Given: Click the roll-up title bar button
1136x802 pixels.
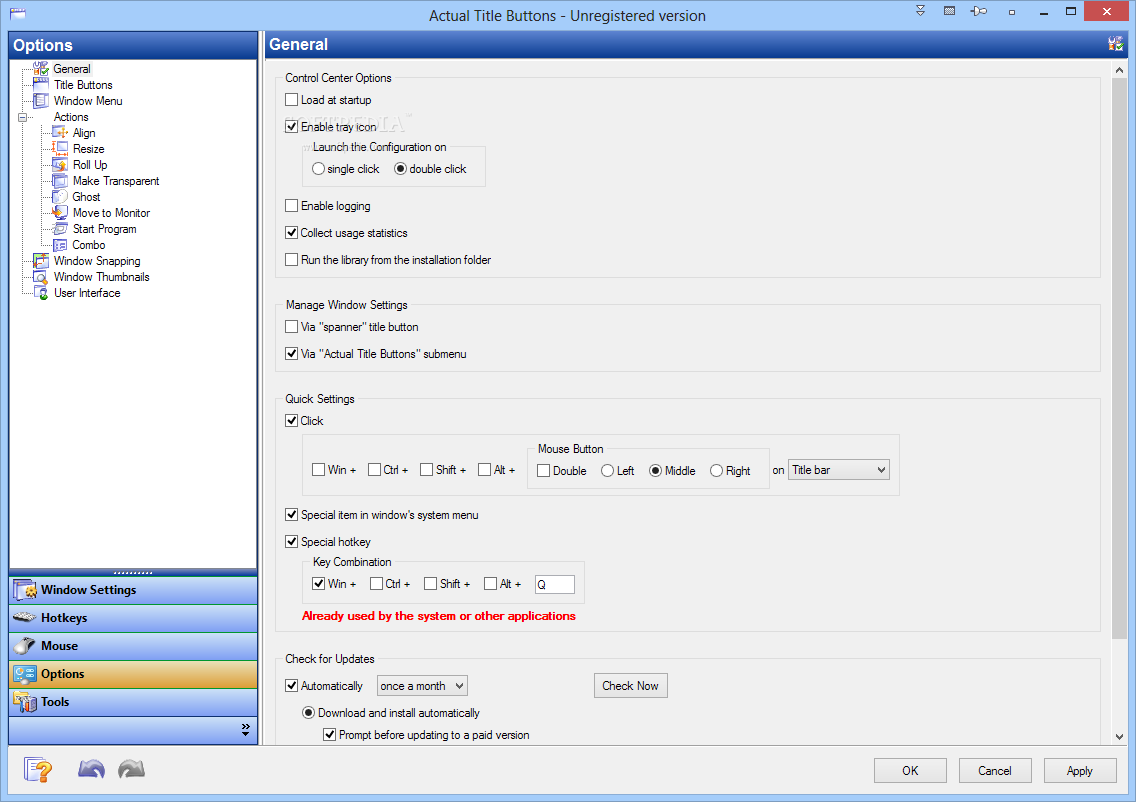Looking at the screenshot, I should pyautogui.click(x=920, y=11).
